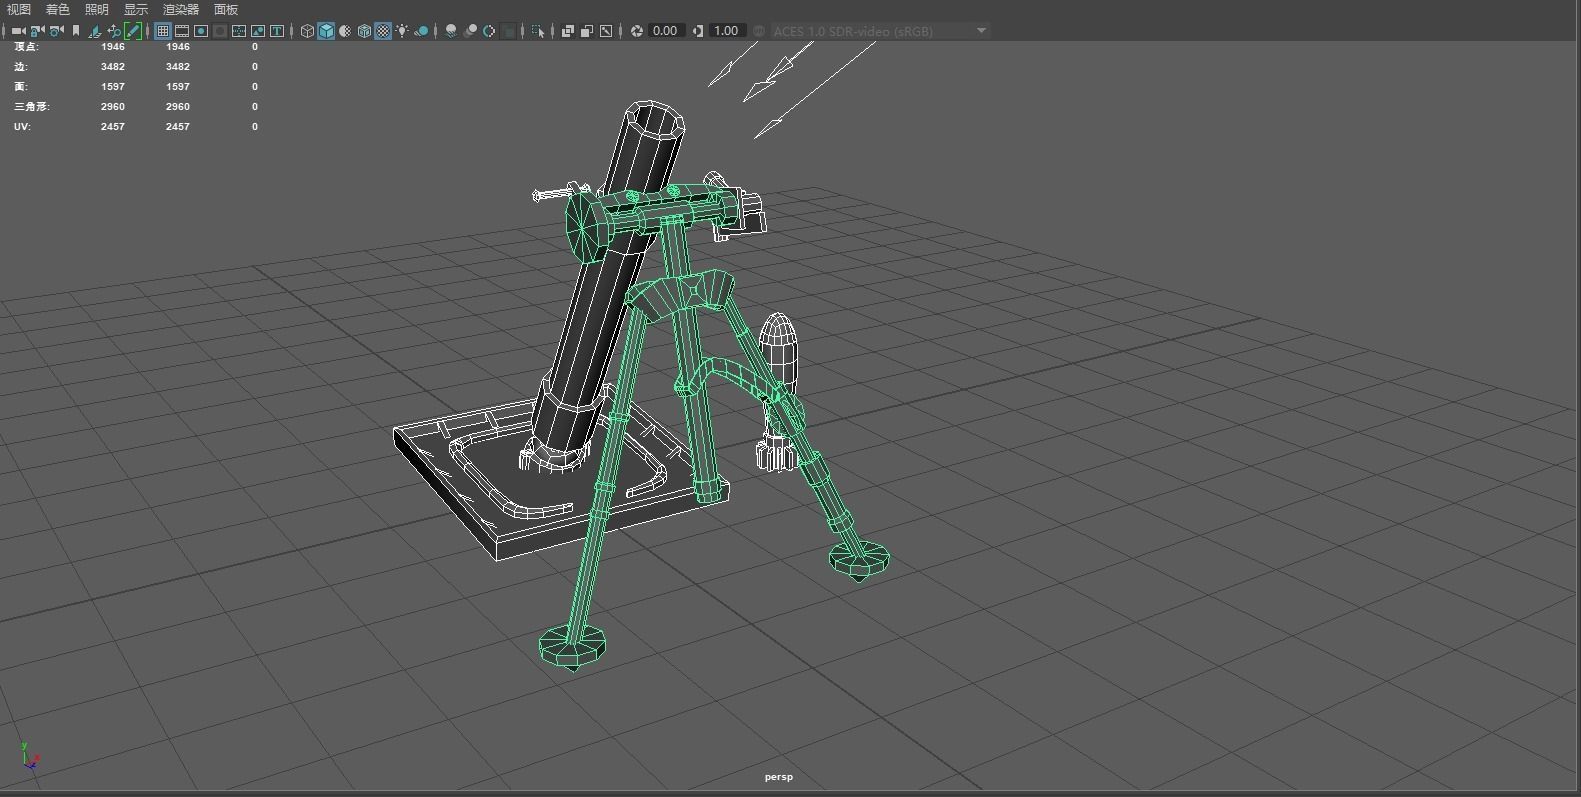
Task: Toggle the X-Ray icon
Action: (568, 31)
